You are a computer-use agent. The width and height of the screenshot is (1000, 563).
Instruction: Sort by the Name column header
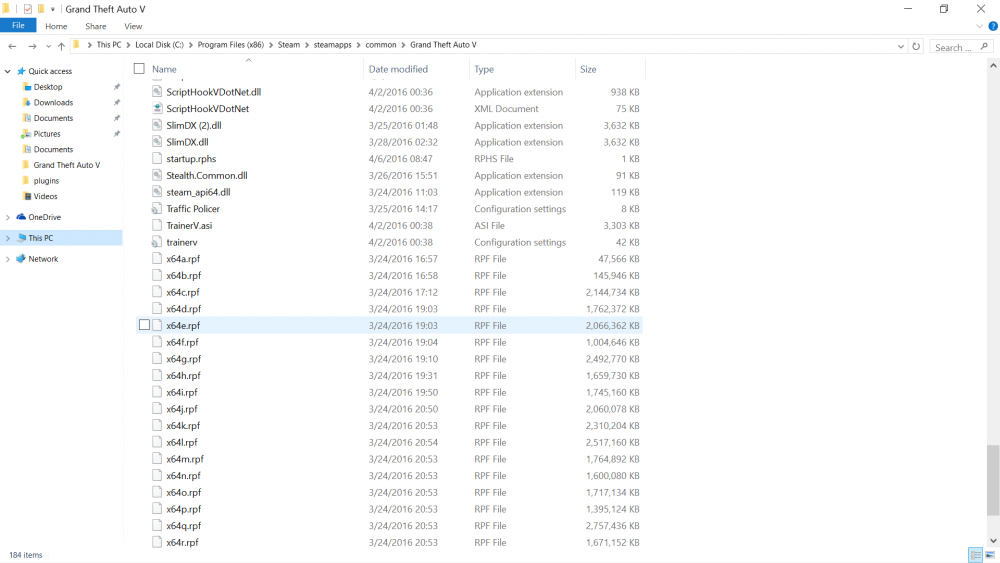[164, 69]
